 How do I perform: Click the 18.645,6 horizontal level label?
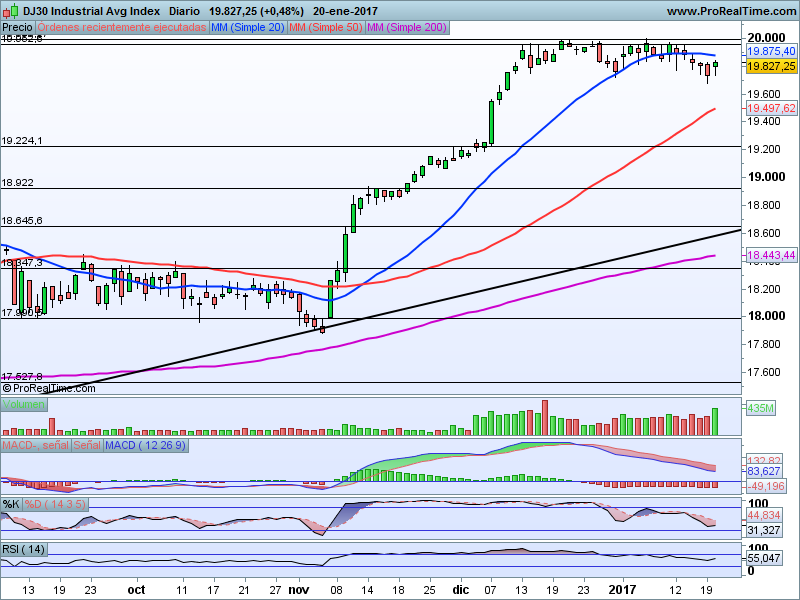pyautogui.click(x=22, y=221)
